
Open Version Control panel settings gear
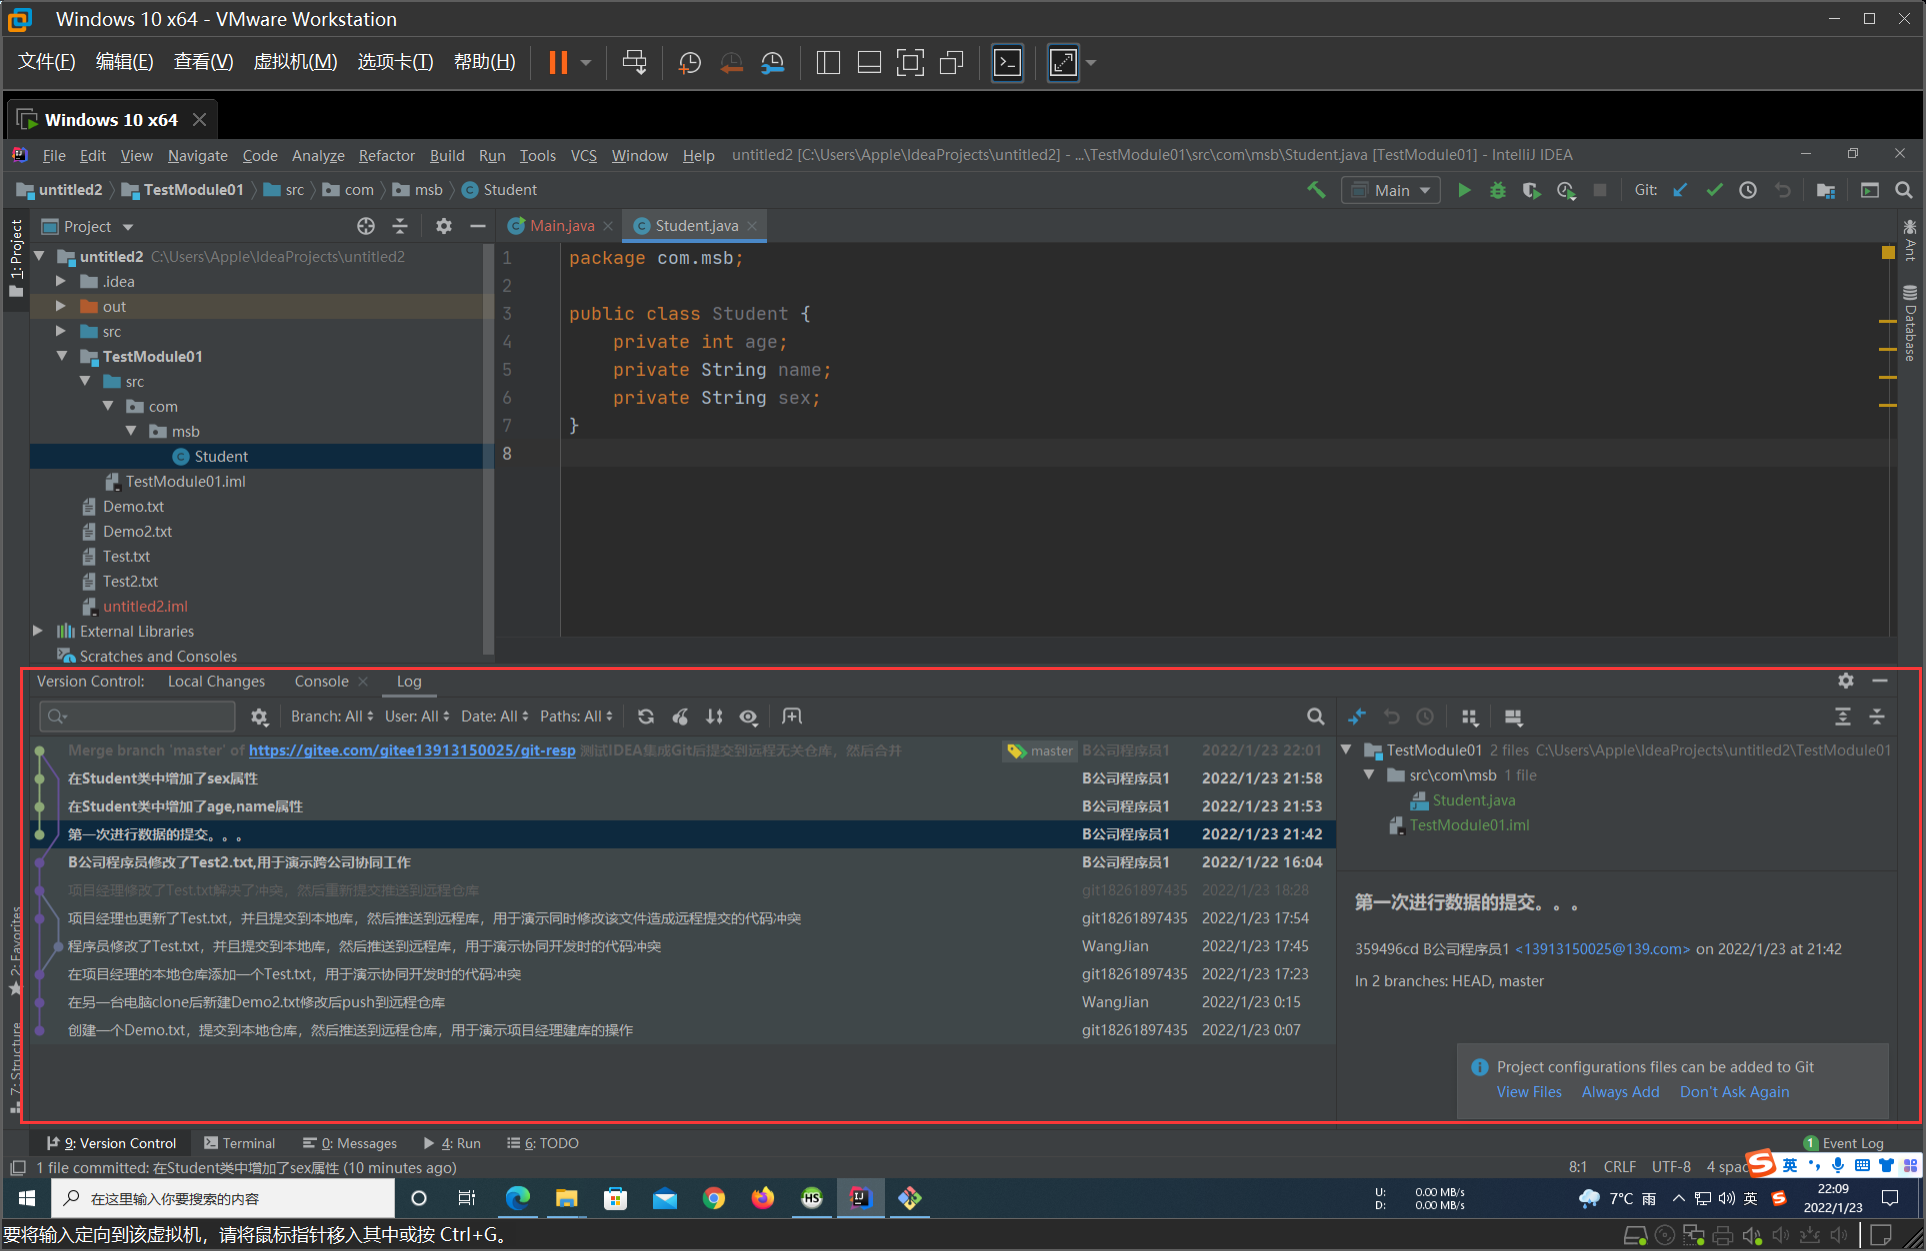point(1846,680)
